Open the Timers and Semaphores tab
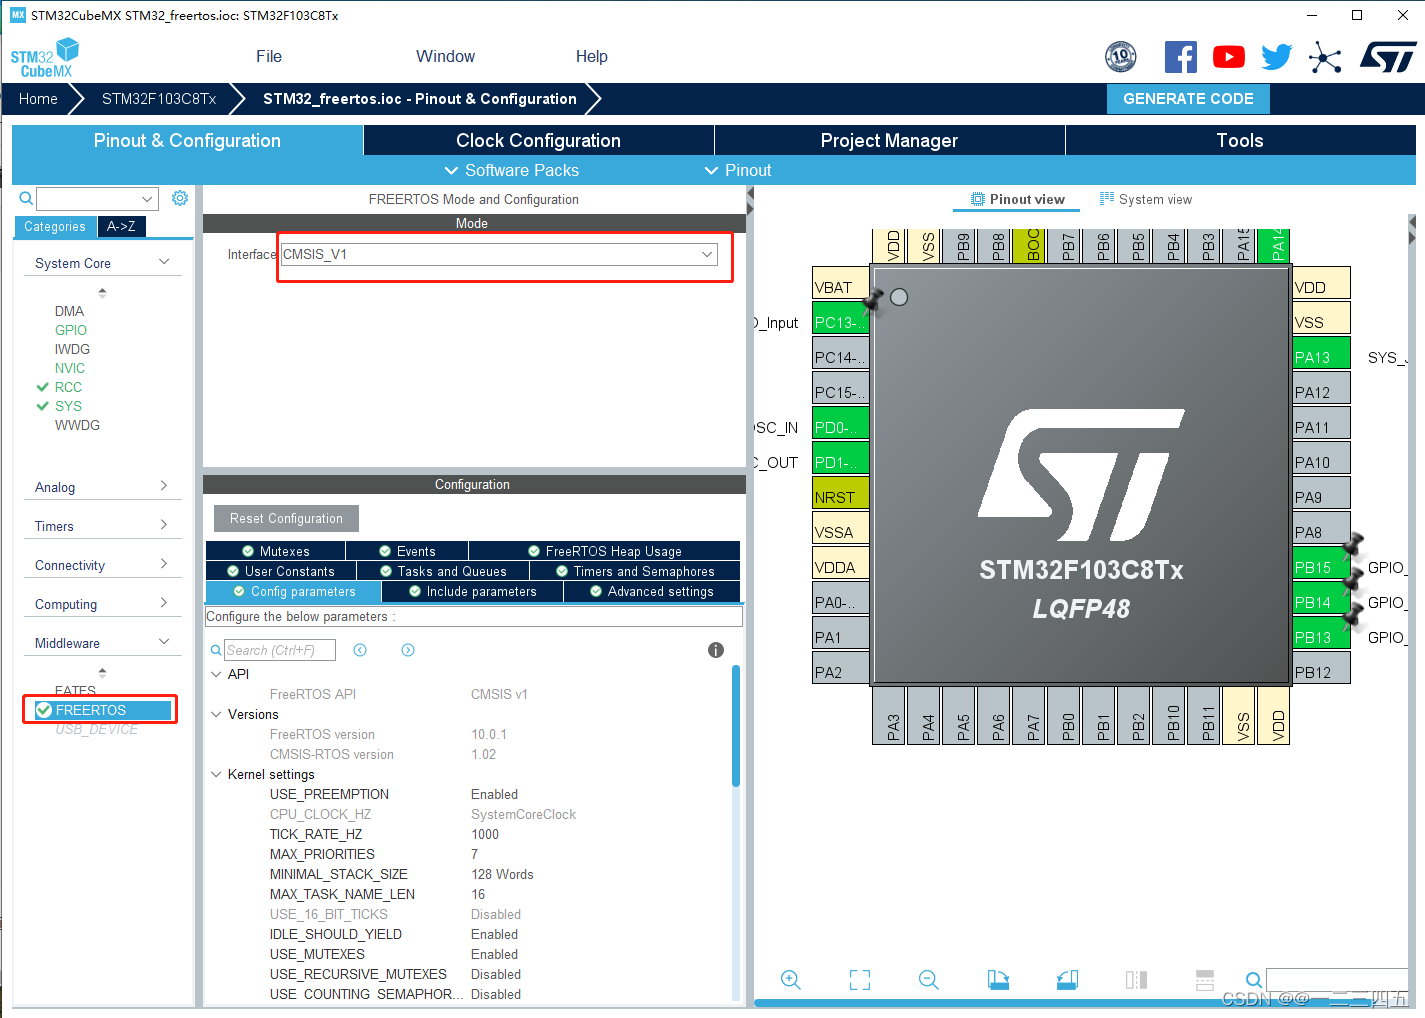Screen dimensions: 1425x1018 [635, 571]
